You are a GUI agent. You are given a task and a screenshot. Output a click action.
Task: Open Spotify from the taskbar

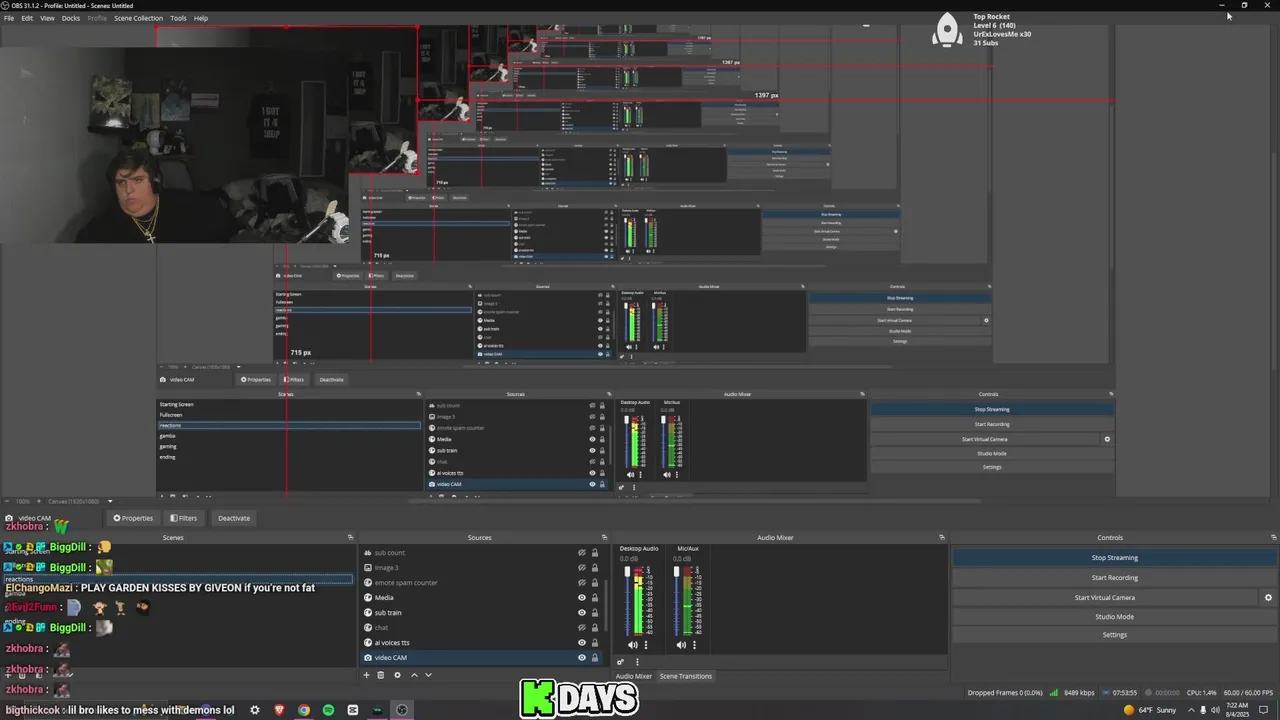(328, 710)
